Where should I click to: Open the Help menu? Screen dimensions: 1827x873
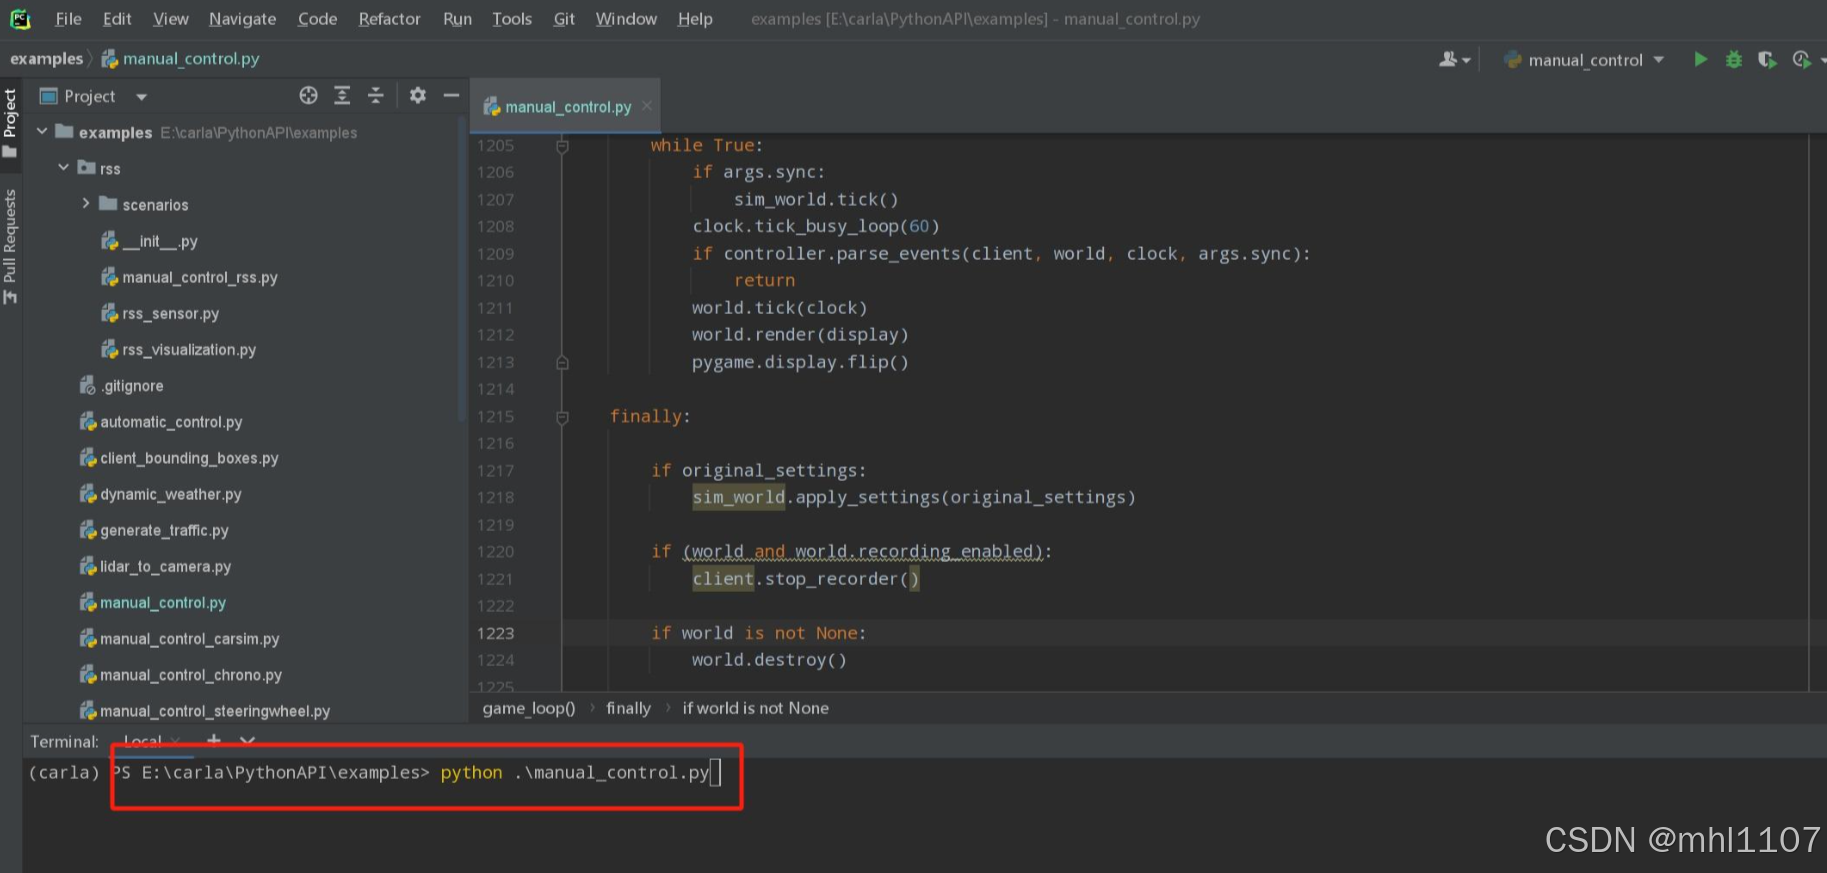[695, 19]
